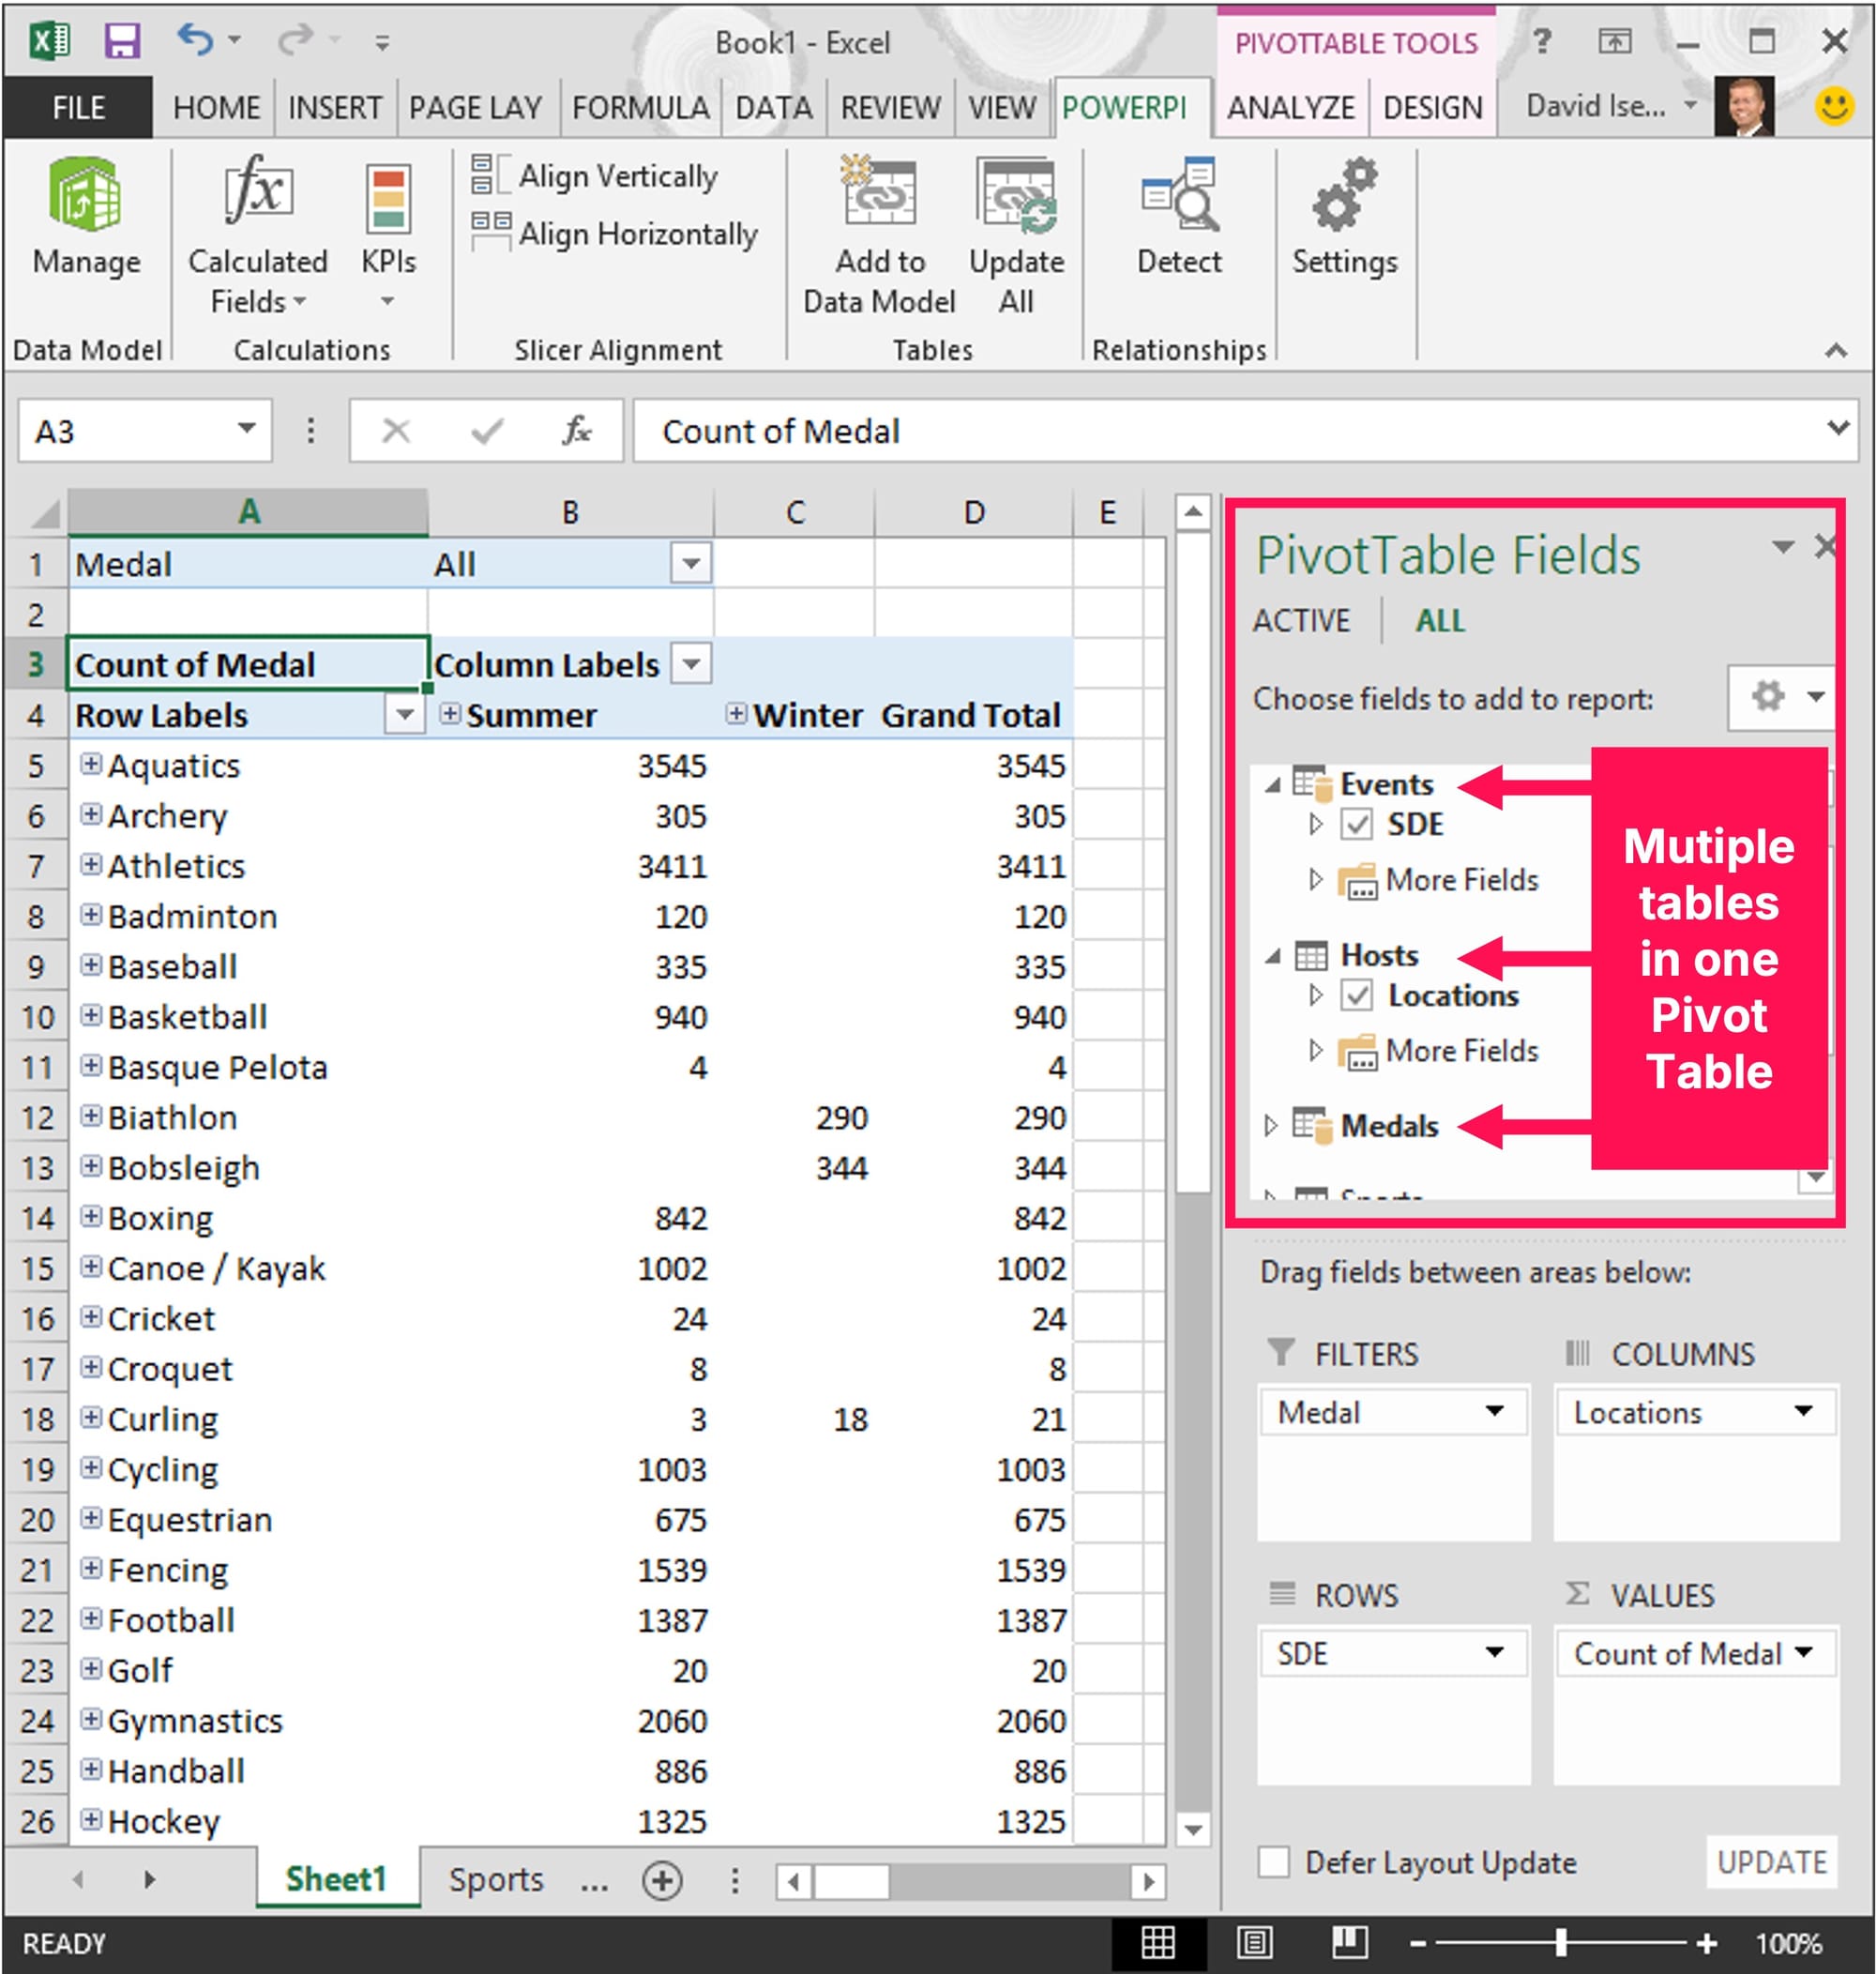Open the Name Box dropdown
1876x1974 pixels.
246,429
